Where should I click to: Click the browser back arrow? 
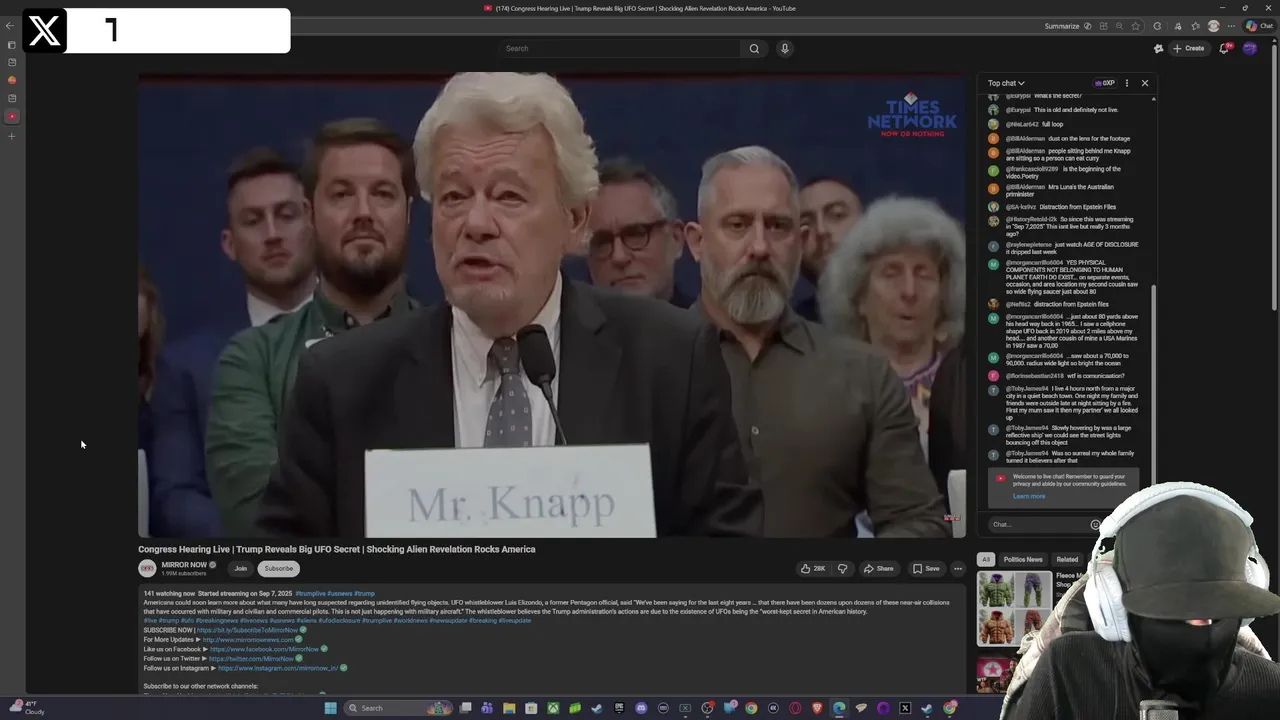point(10,26)
